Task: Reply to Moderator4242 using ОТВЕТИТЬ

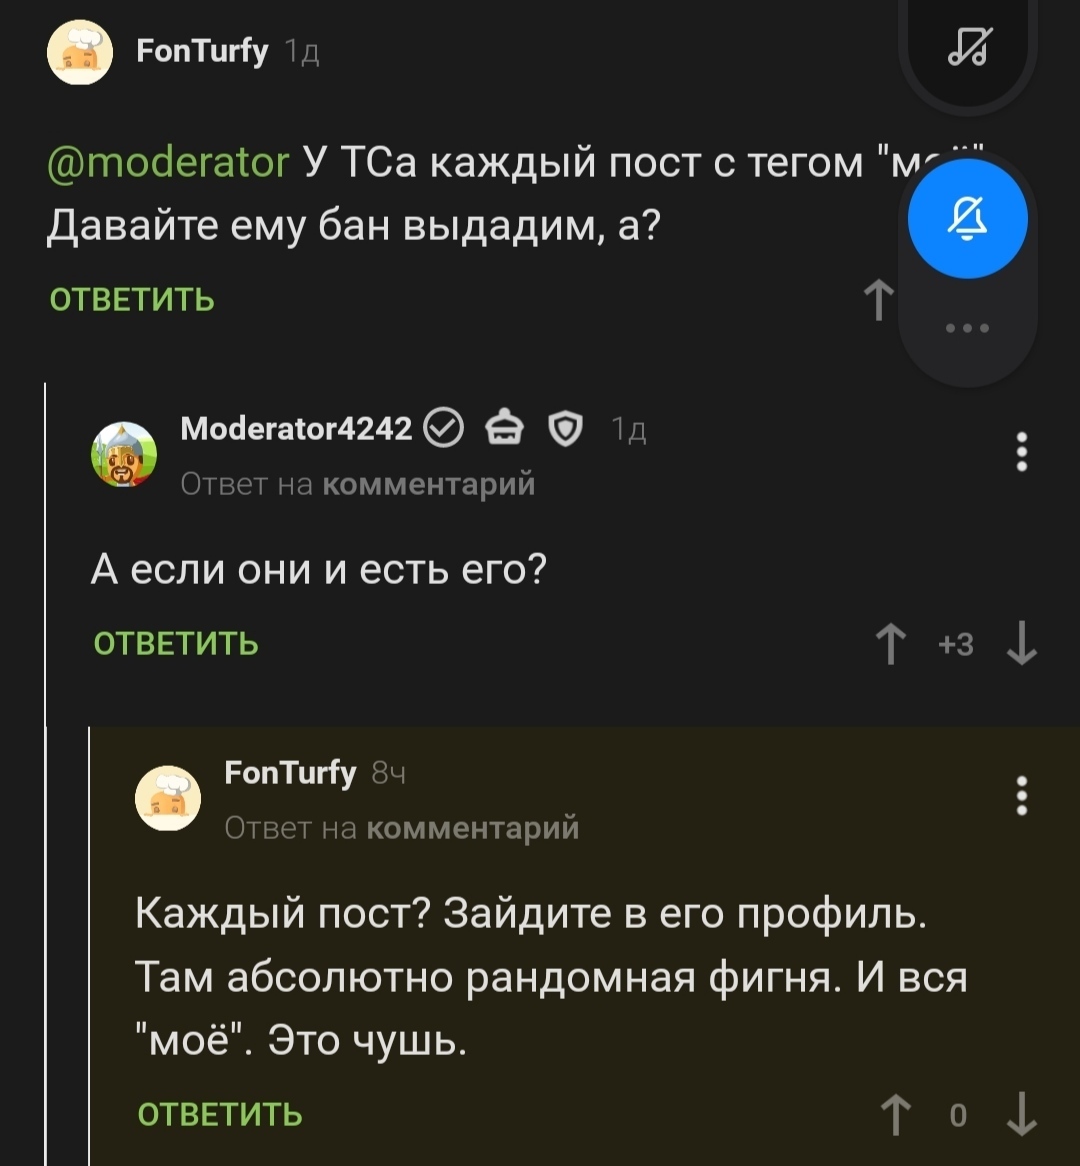Action: tap(176, 644)
